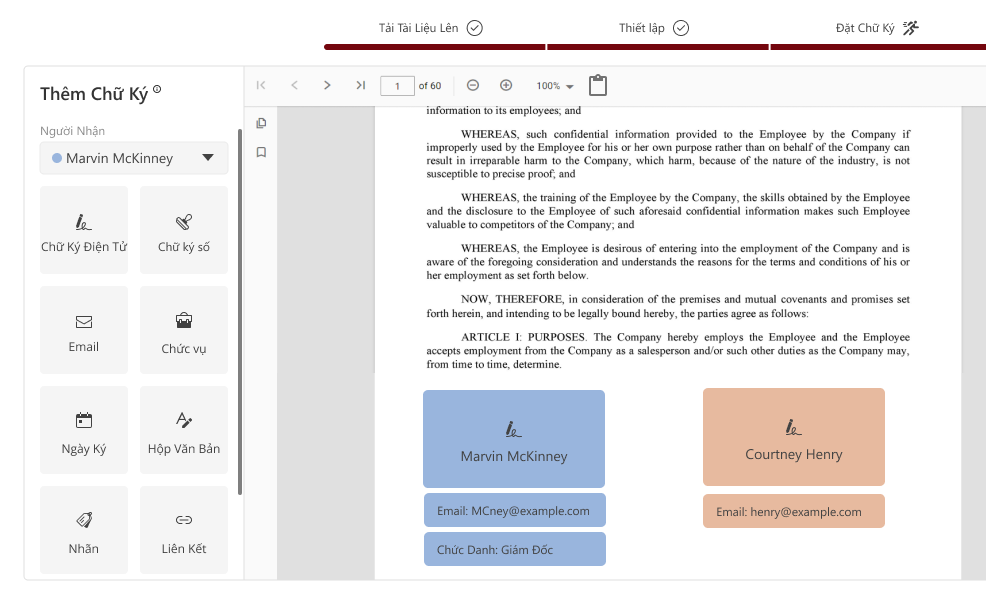Open the page thumbnails panel icon
The height and width of the screenshot is (596, 986).
[261, 123]
